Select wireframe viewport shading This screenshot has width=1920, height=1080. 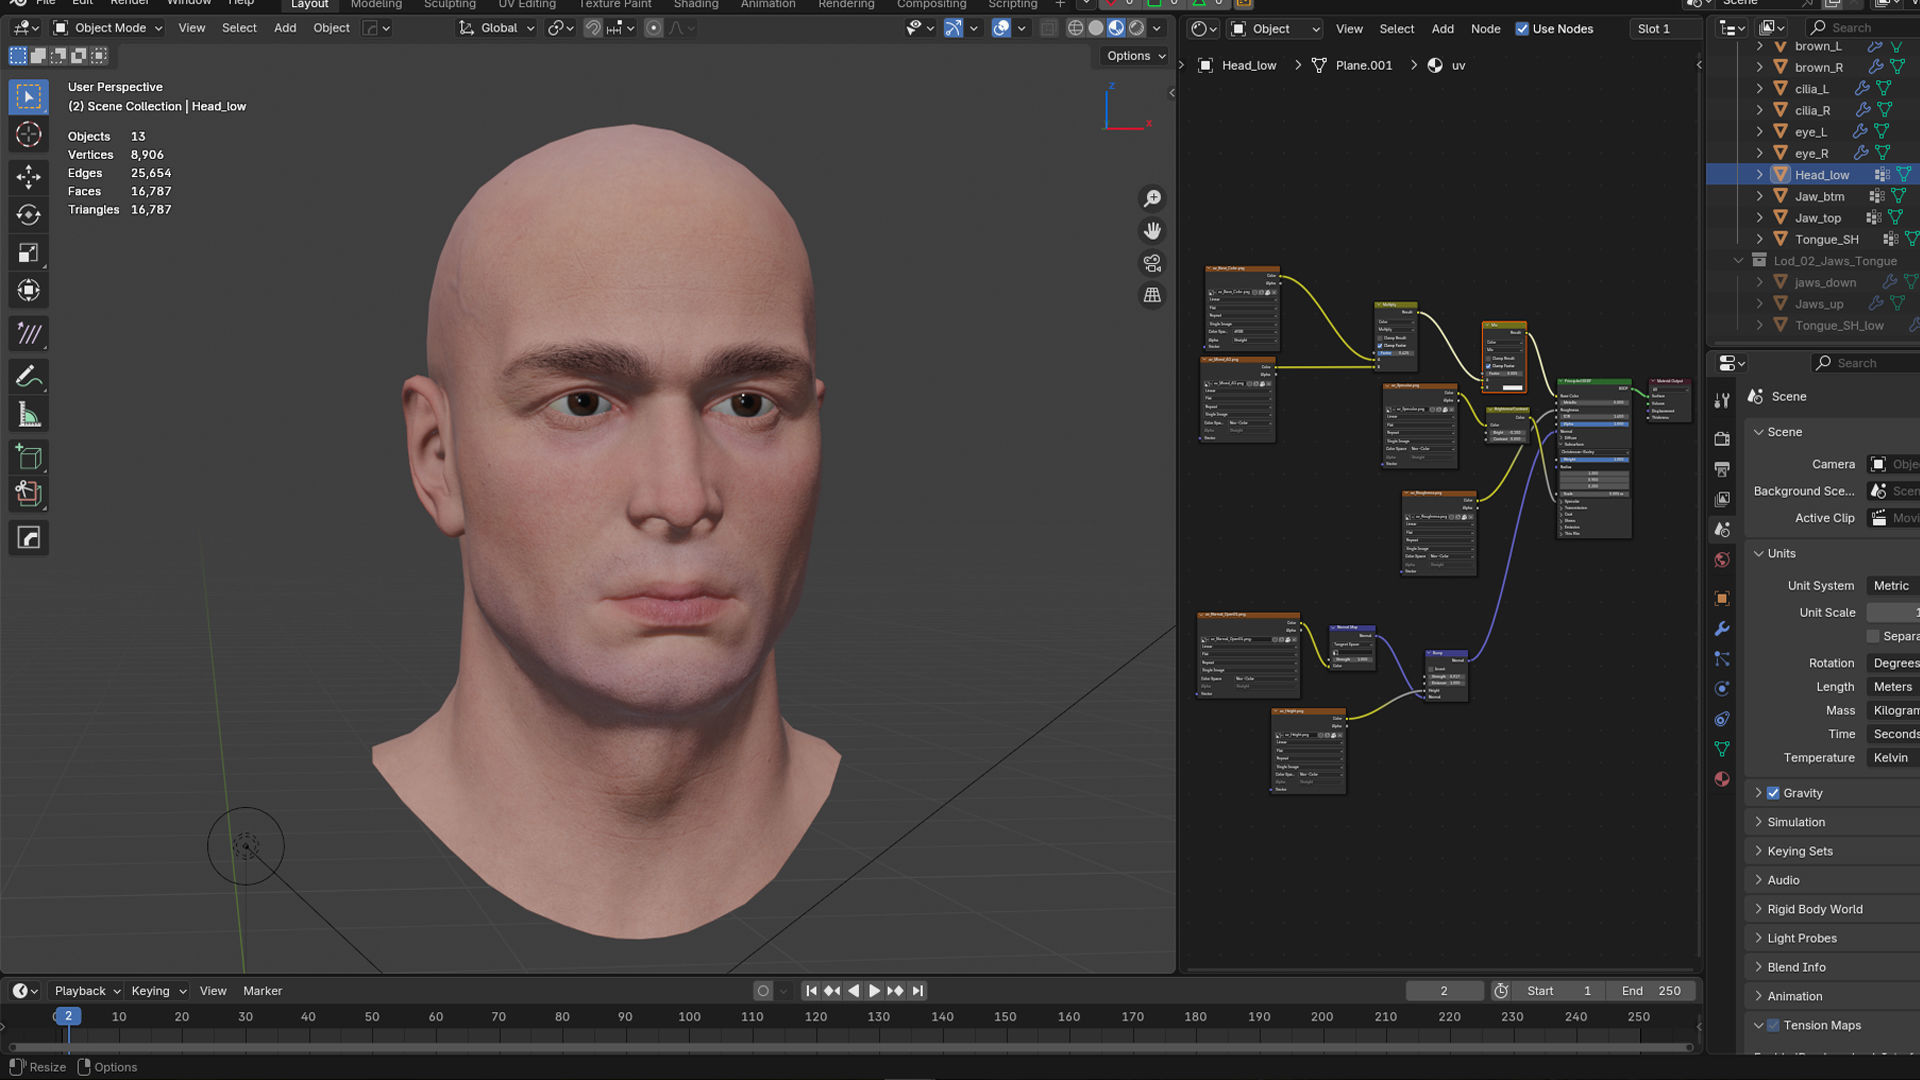[x=1075, y=28]
